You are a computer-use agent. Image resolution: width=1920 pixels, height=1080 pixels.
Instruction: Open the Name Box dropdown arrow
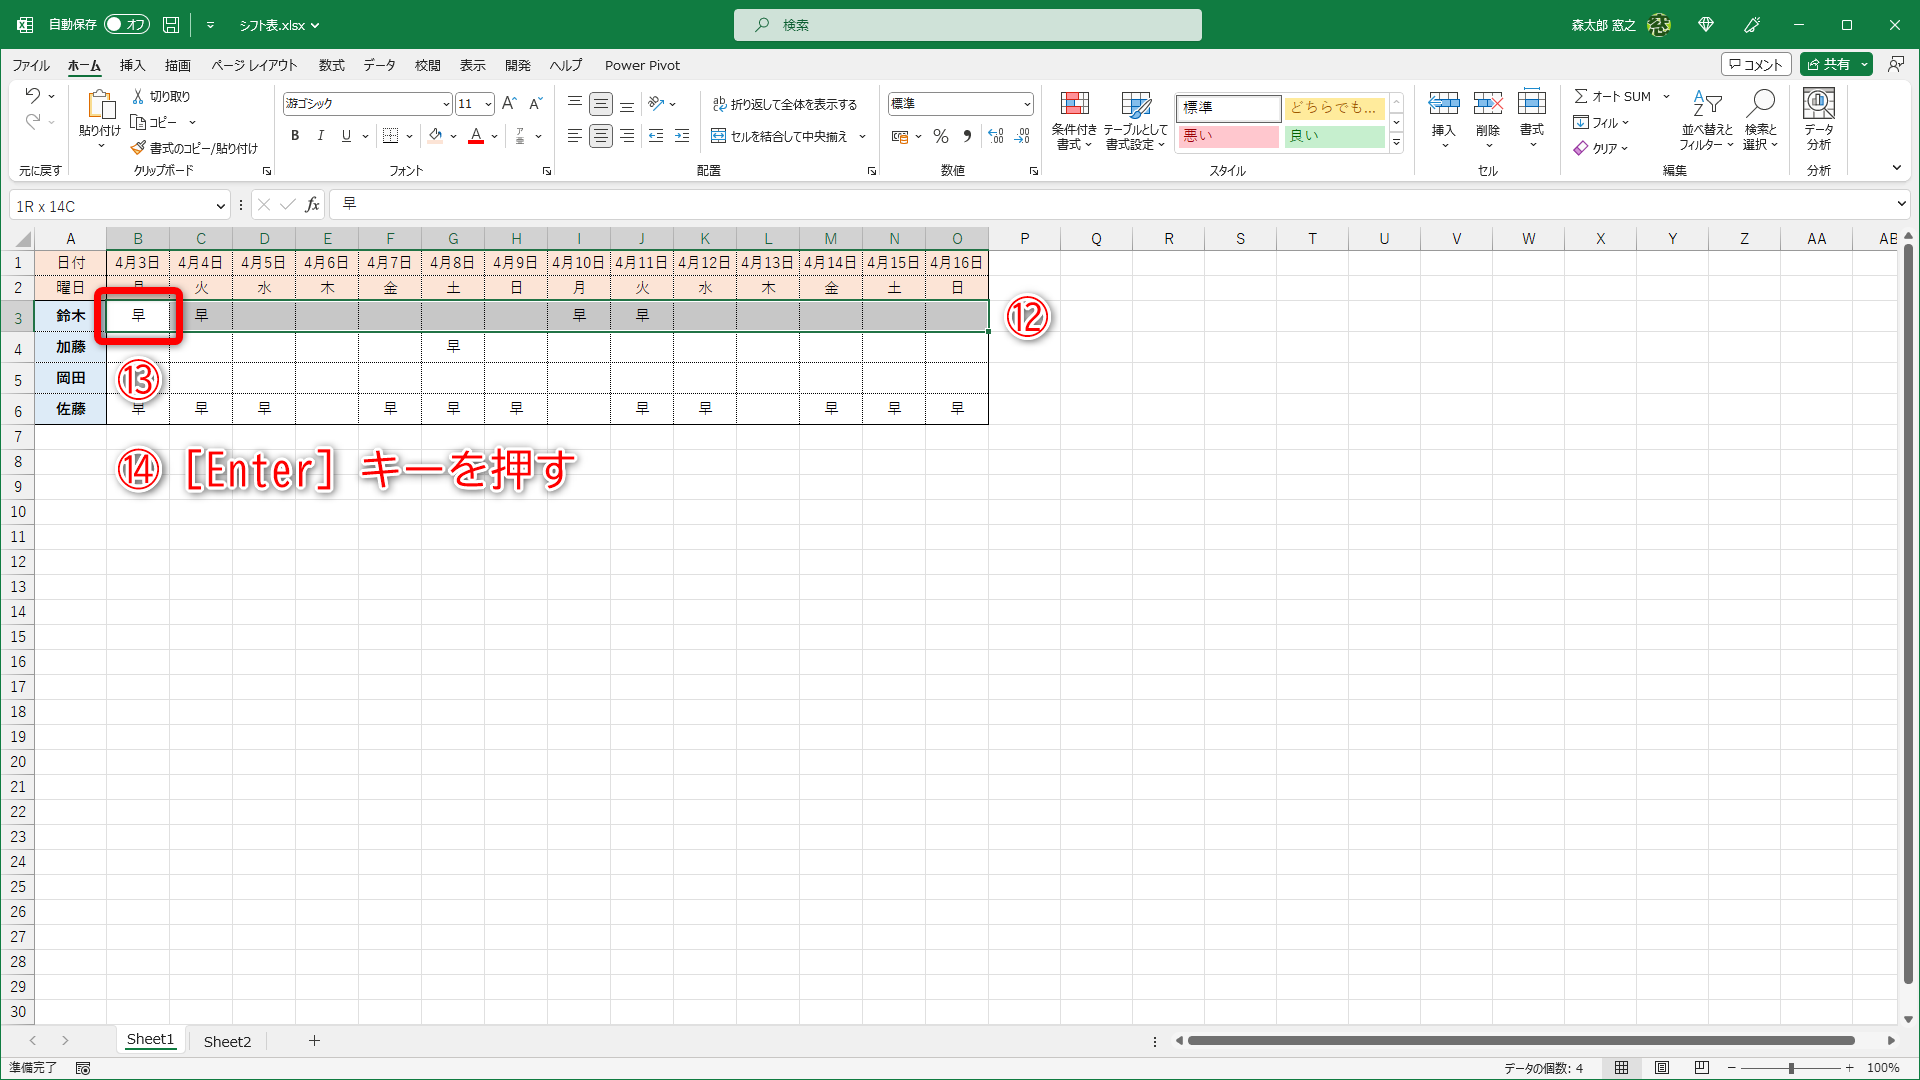(x=220, y=206)
